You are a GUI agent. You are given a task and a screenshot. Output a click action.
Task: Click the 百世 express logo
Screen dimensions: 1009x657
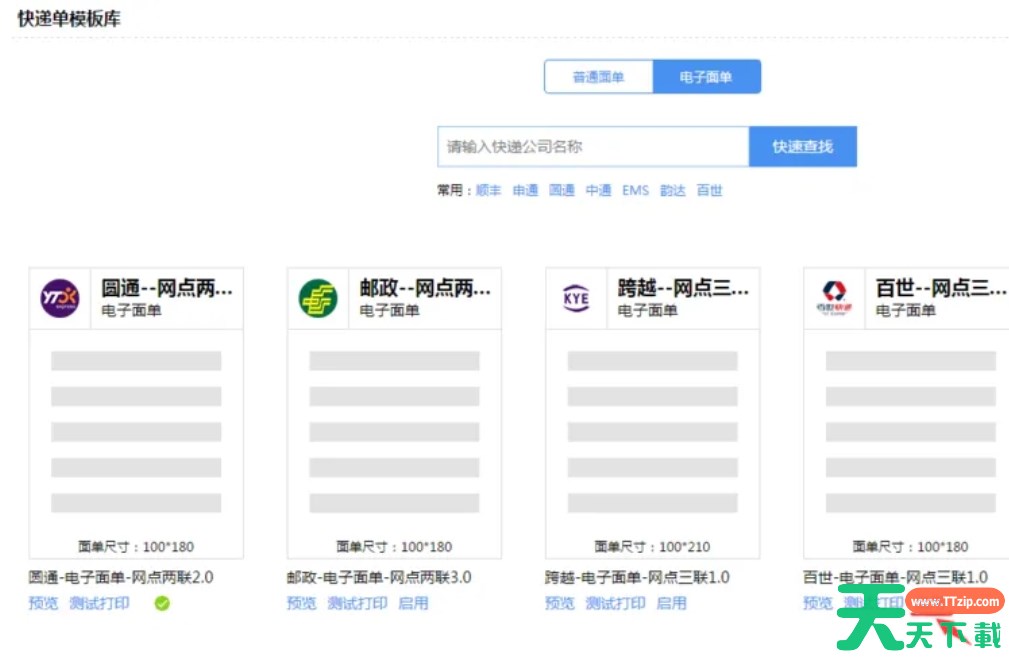click(x=834, y=298)
